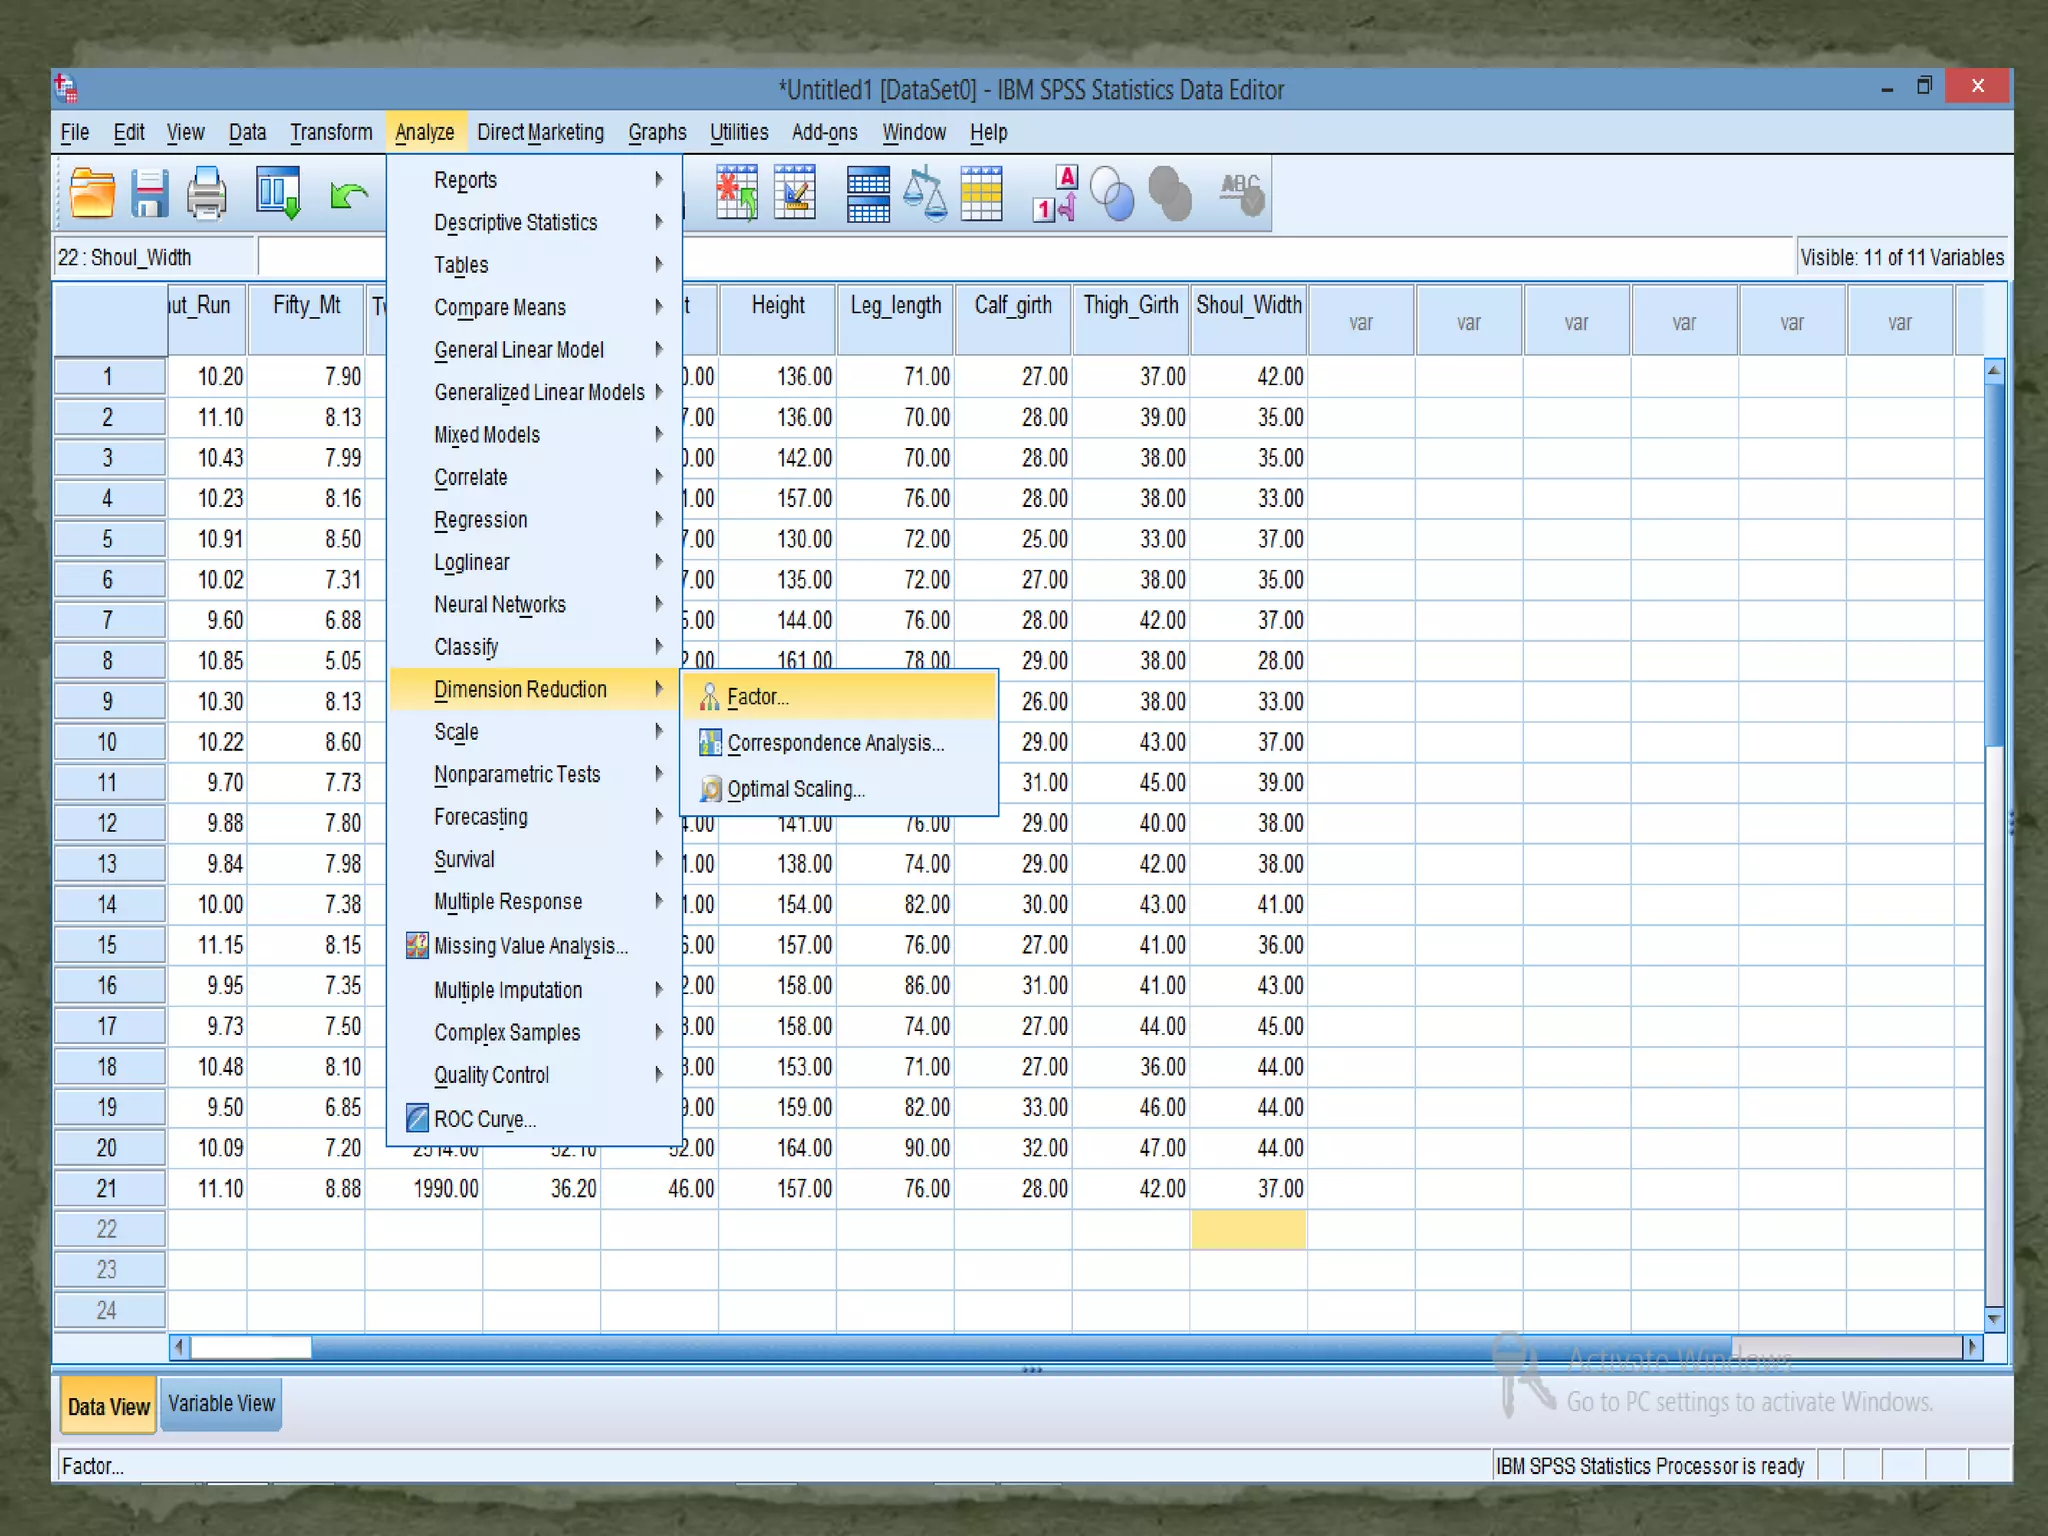Expand the Regression submenu
2048x1536 pixels.
(x=481, y=520)
